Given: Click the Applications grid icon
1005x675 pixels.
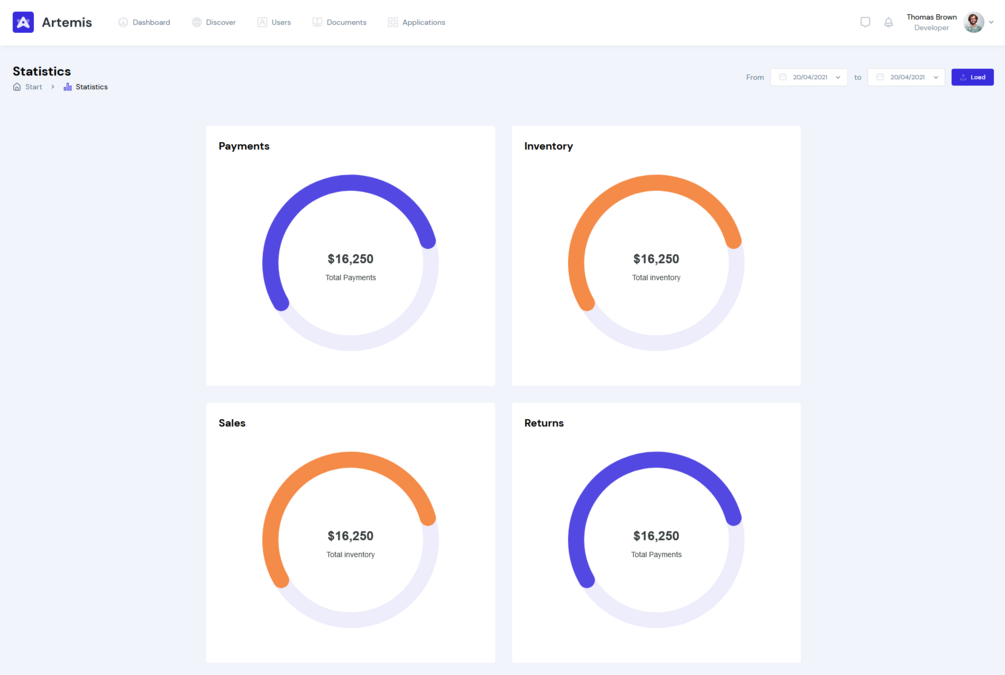Looking at the screenshot, I should (393, 22).
